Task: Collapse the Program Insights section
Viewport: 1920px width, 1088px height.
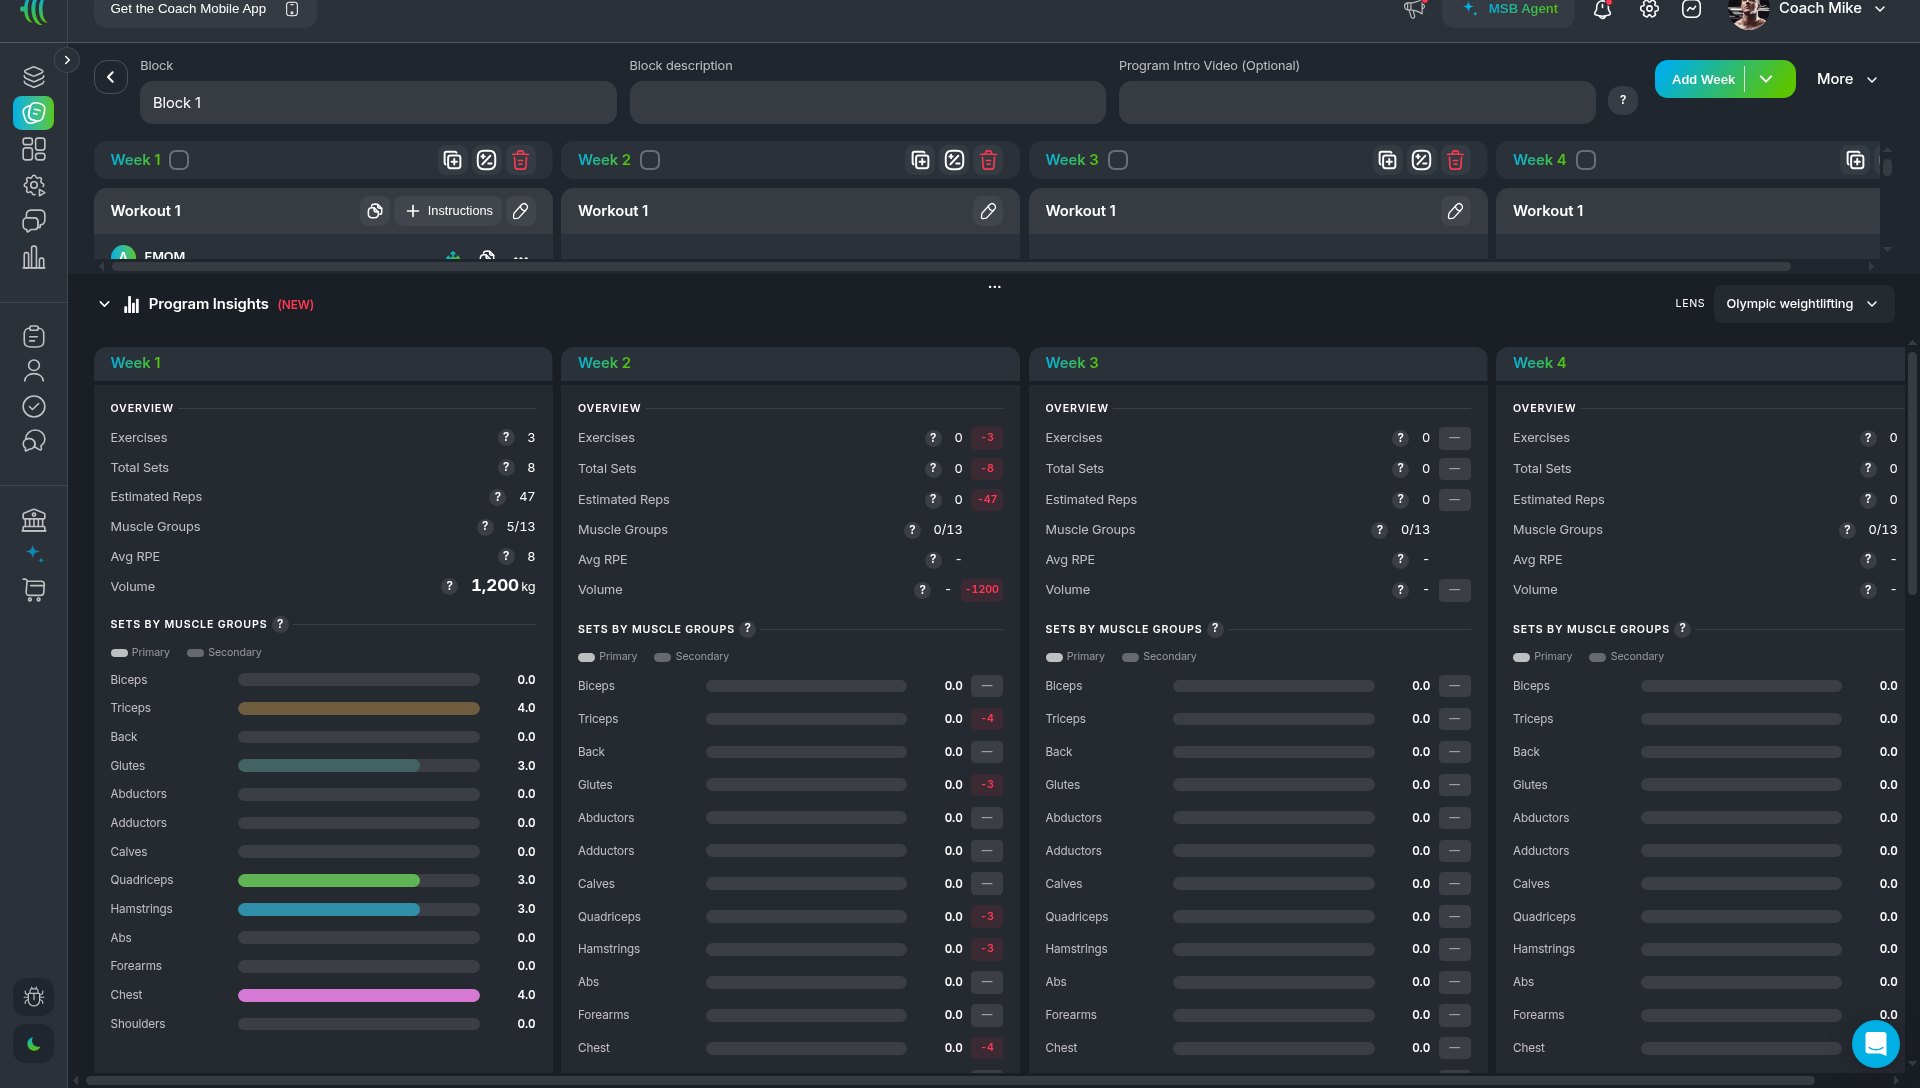Action: (x=104, y=304)
